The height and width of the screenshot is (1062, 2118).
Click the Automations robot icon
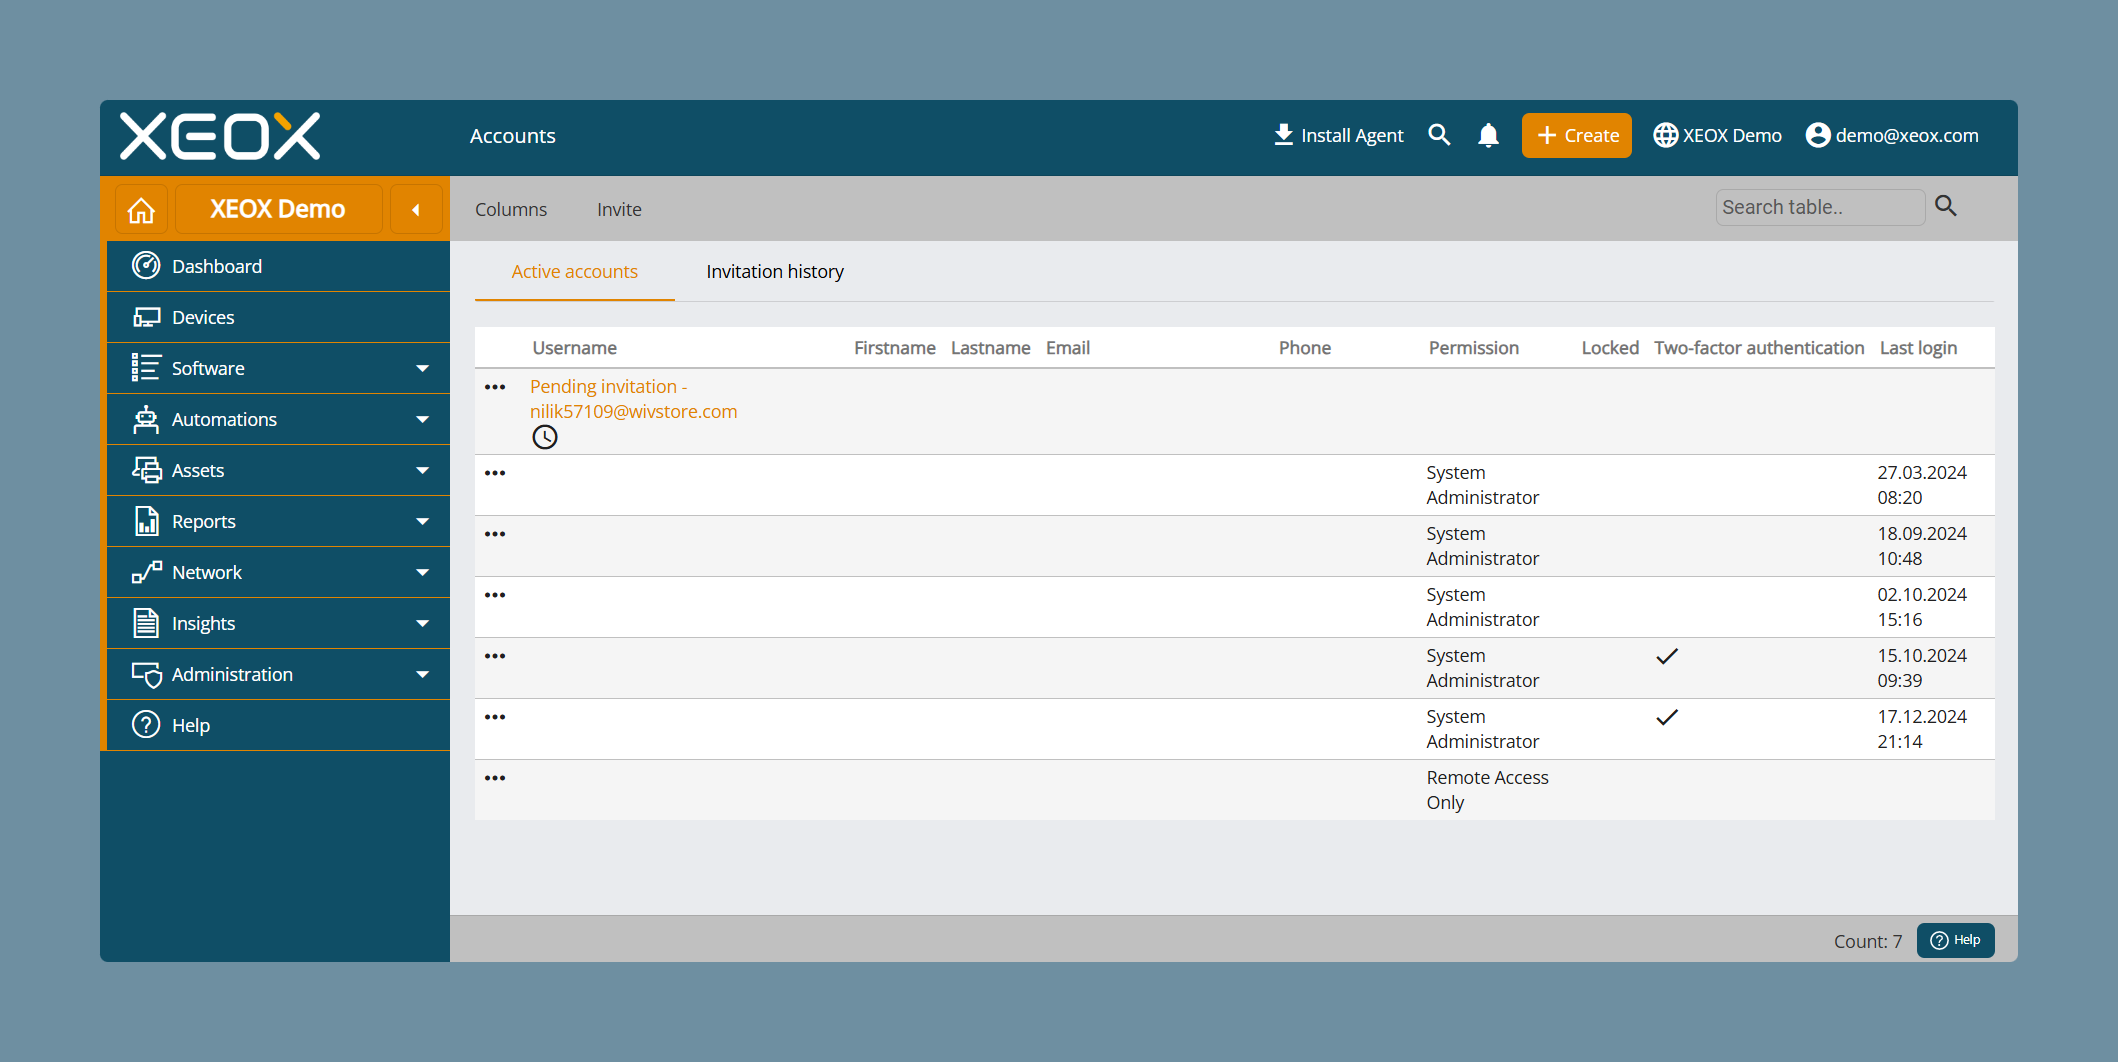[x=146, y=419]
